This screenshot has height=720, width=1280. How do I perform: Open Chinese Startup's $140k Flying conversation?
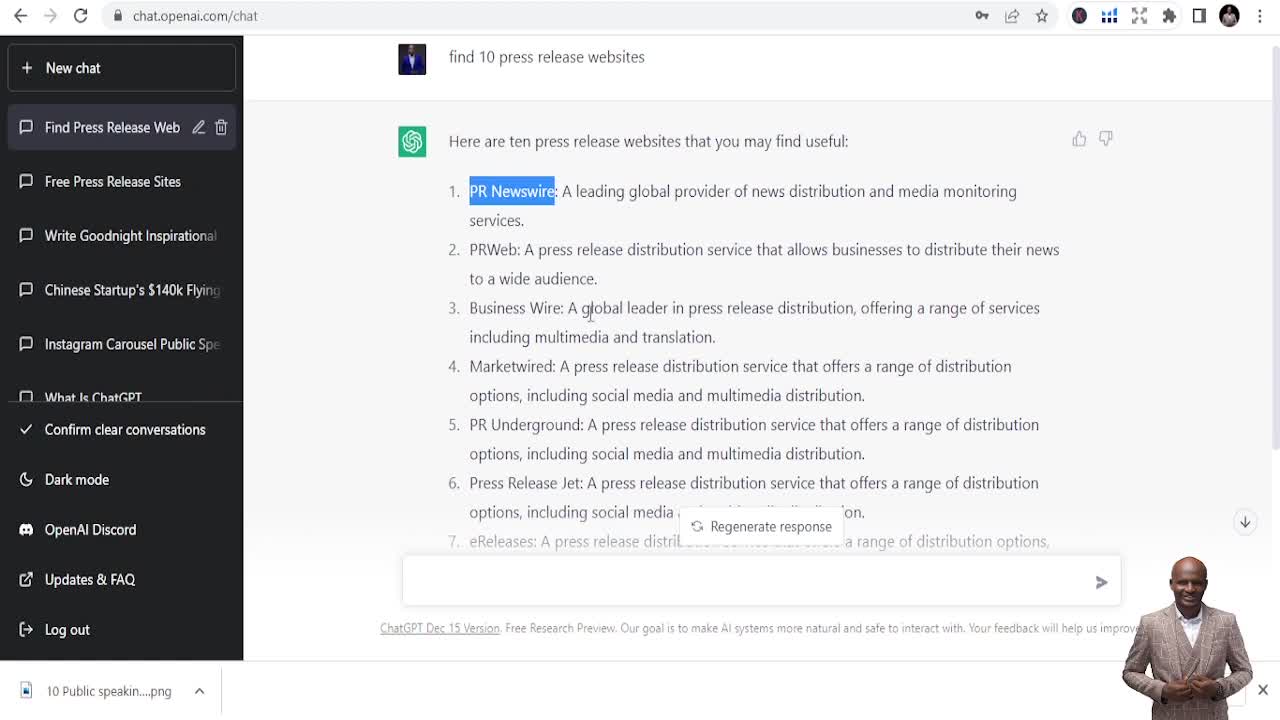pos(121,290)
